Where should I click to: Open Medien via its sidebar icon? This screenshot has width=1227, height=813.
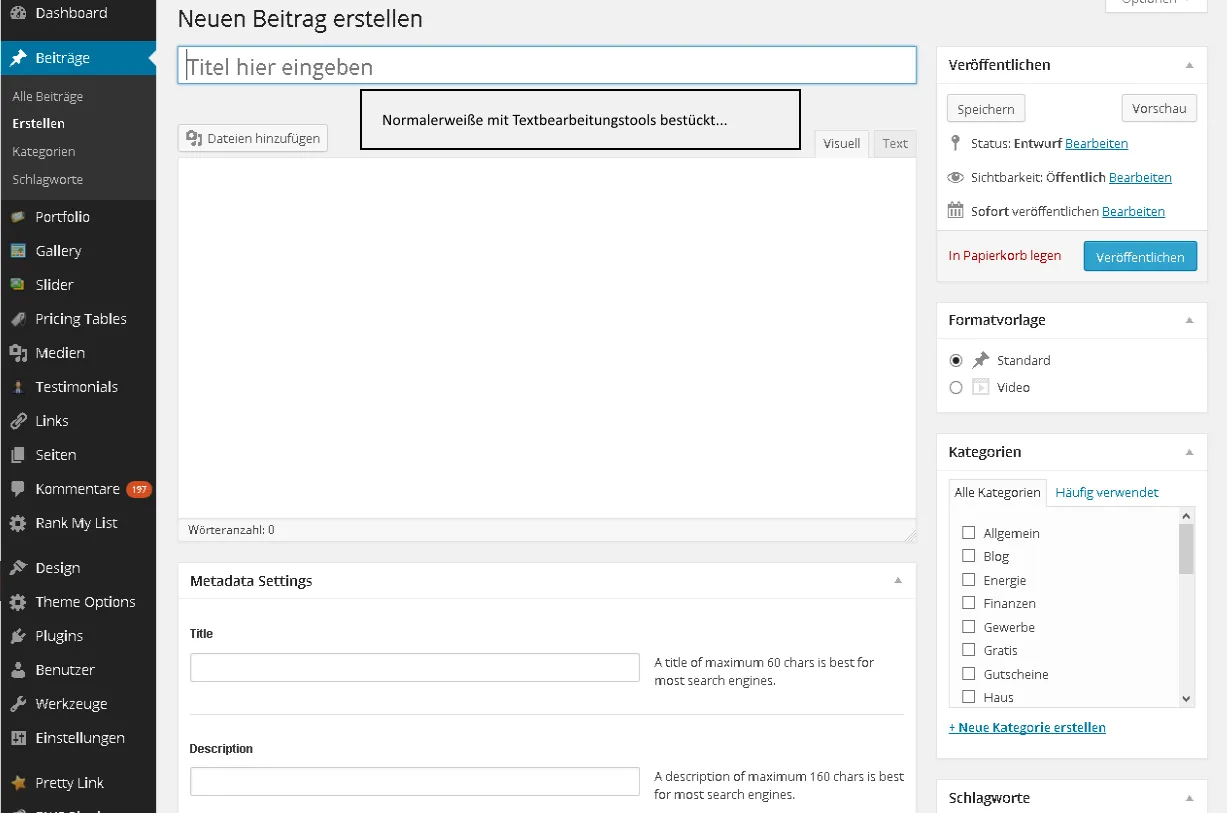pos(18,353)
